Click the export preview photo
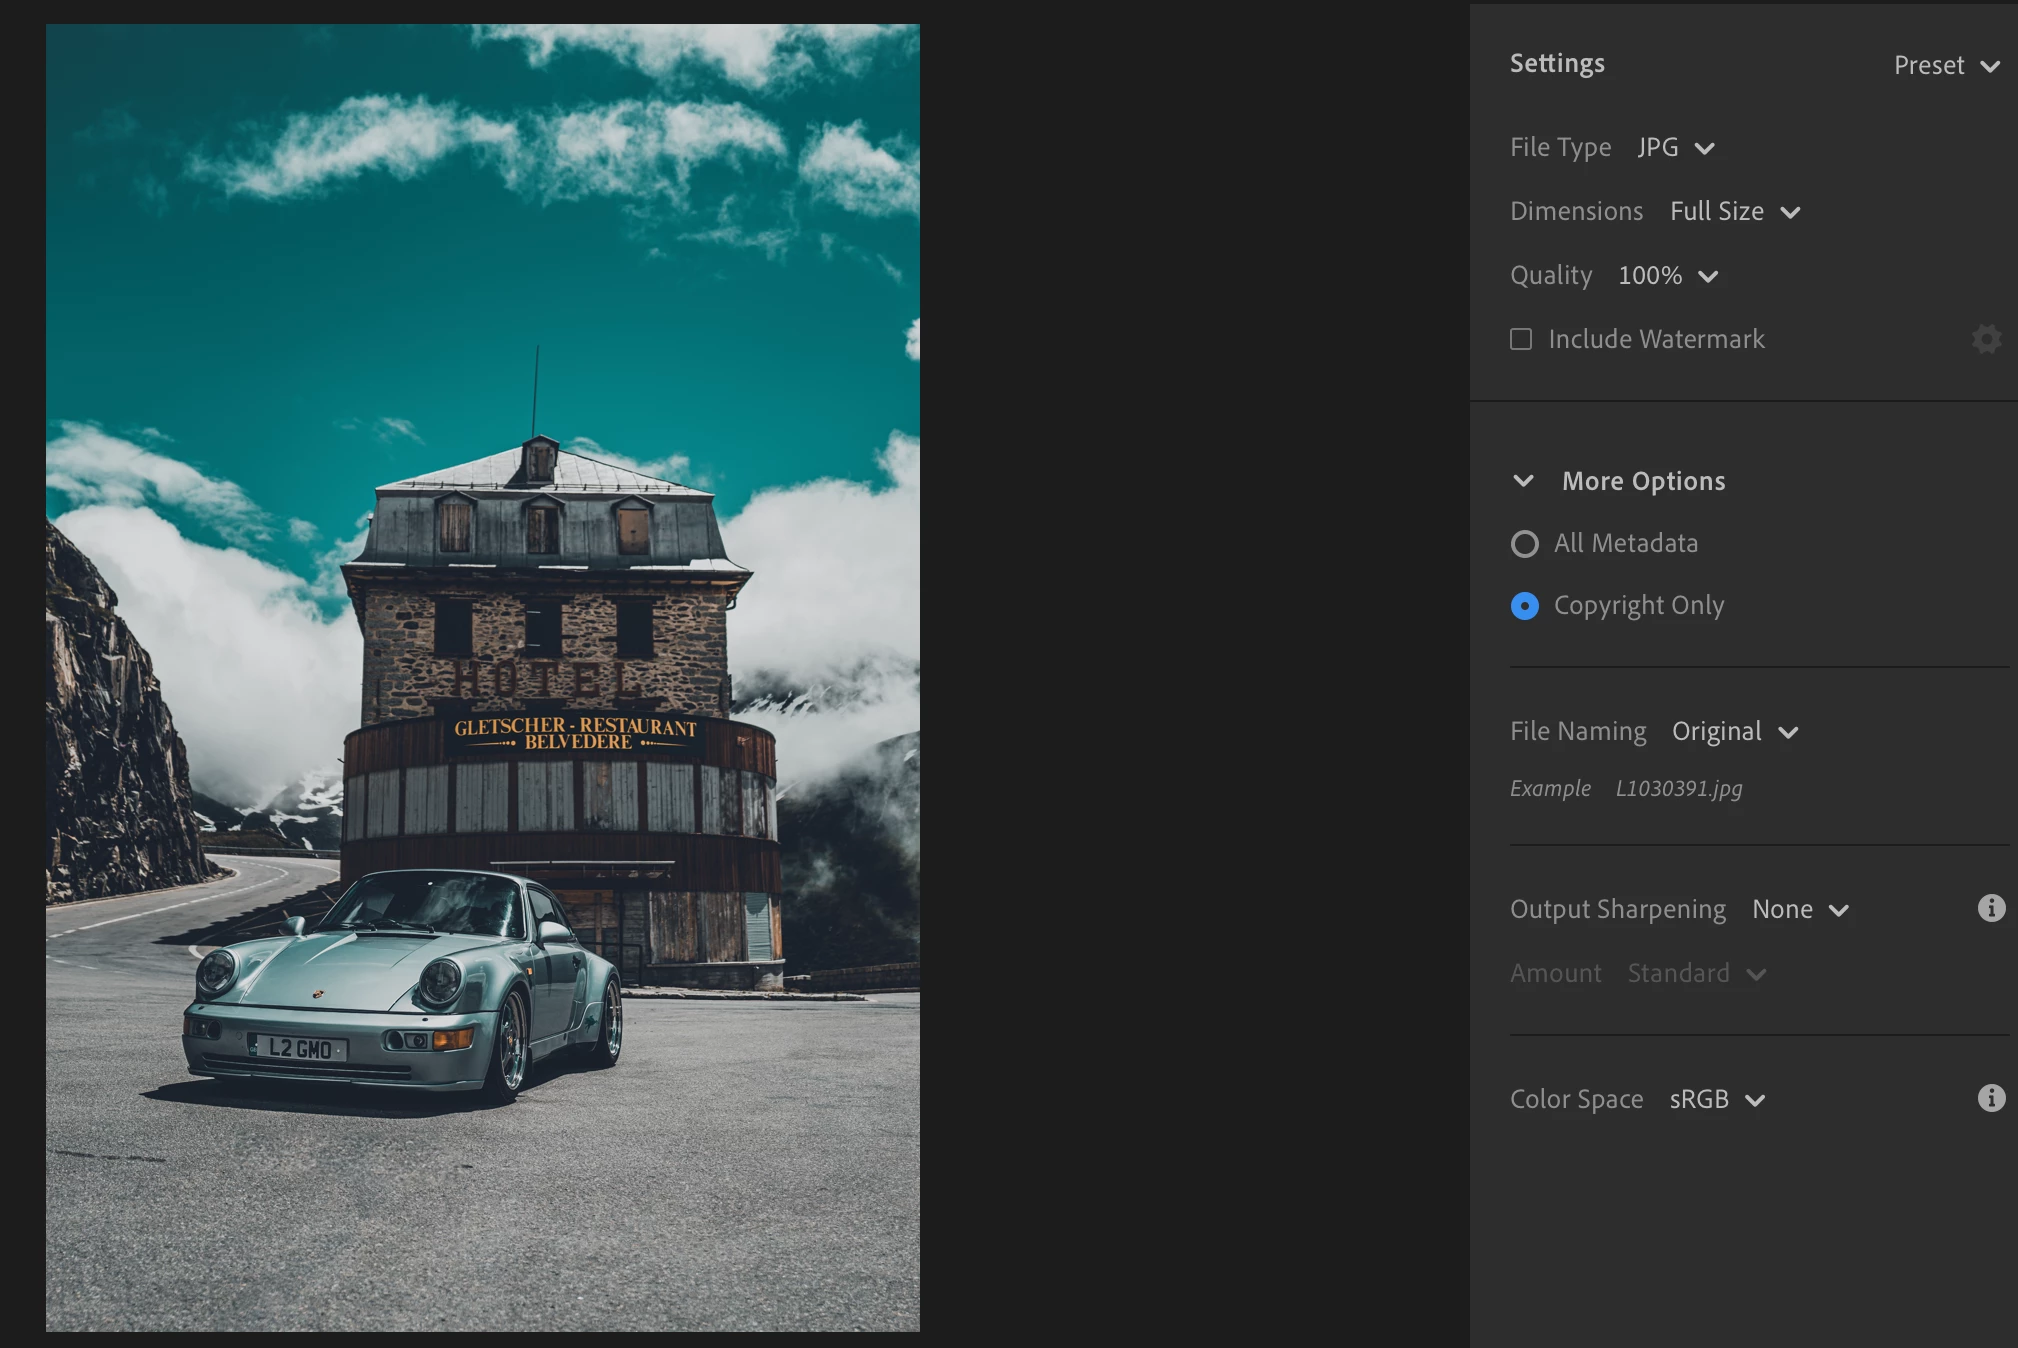The image size is (2018, 1348). [482, 677]
